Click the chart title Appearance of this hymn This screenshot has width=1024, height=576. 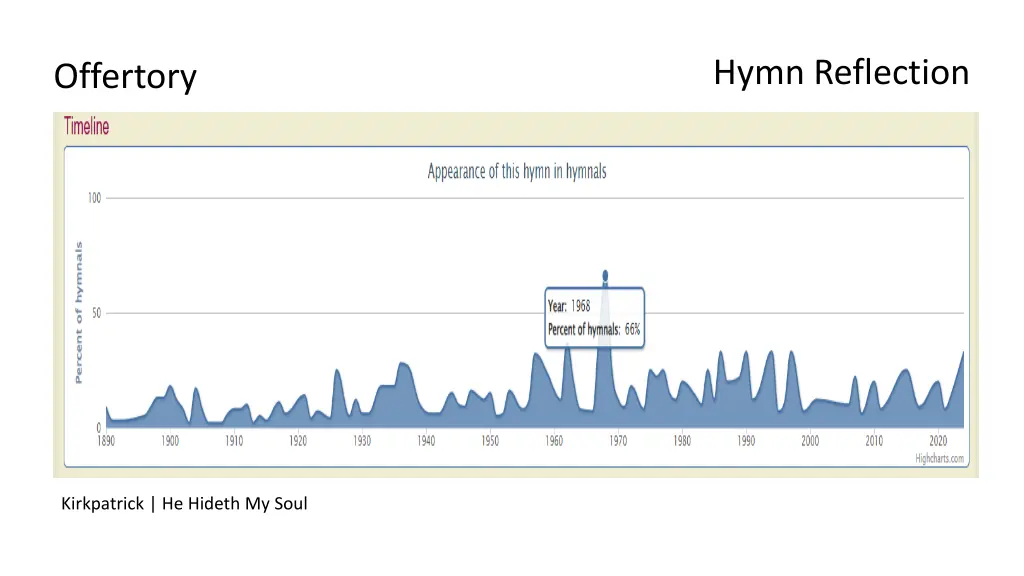pos(516,171)
